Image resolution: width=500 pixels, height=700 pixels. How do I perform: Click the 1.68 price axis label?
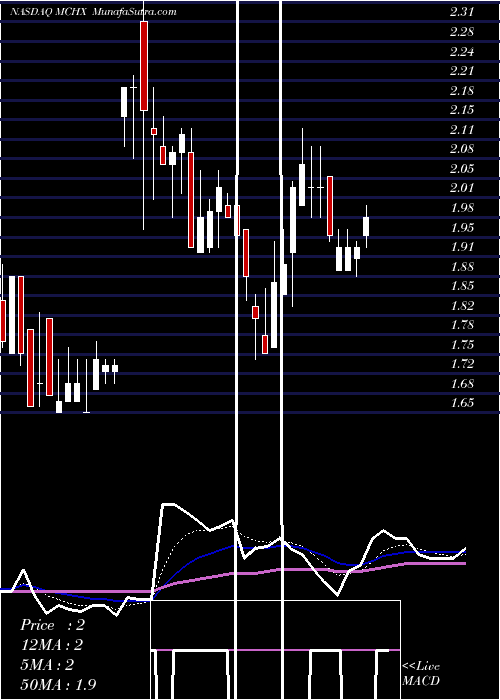pyautogui.click(x=462, y=383)
